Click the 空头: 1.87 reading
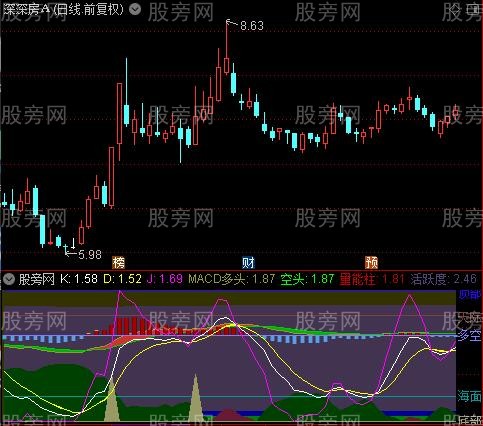The image size is (483, 426). [x=307, y=279]
